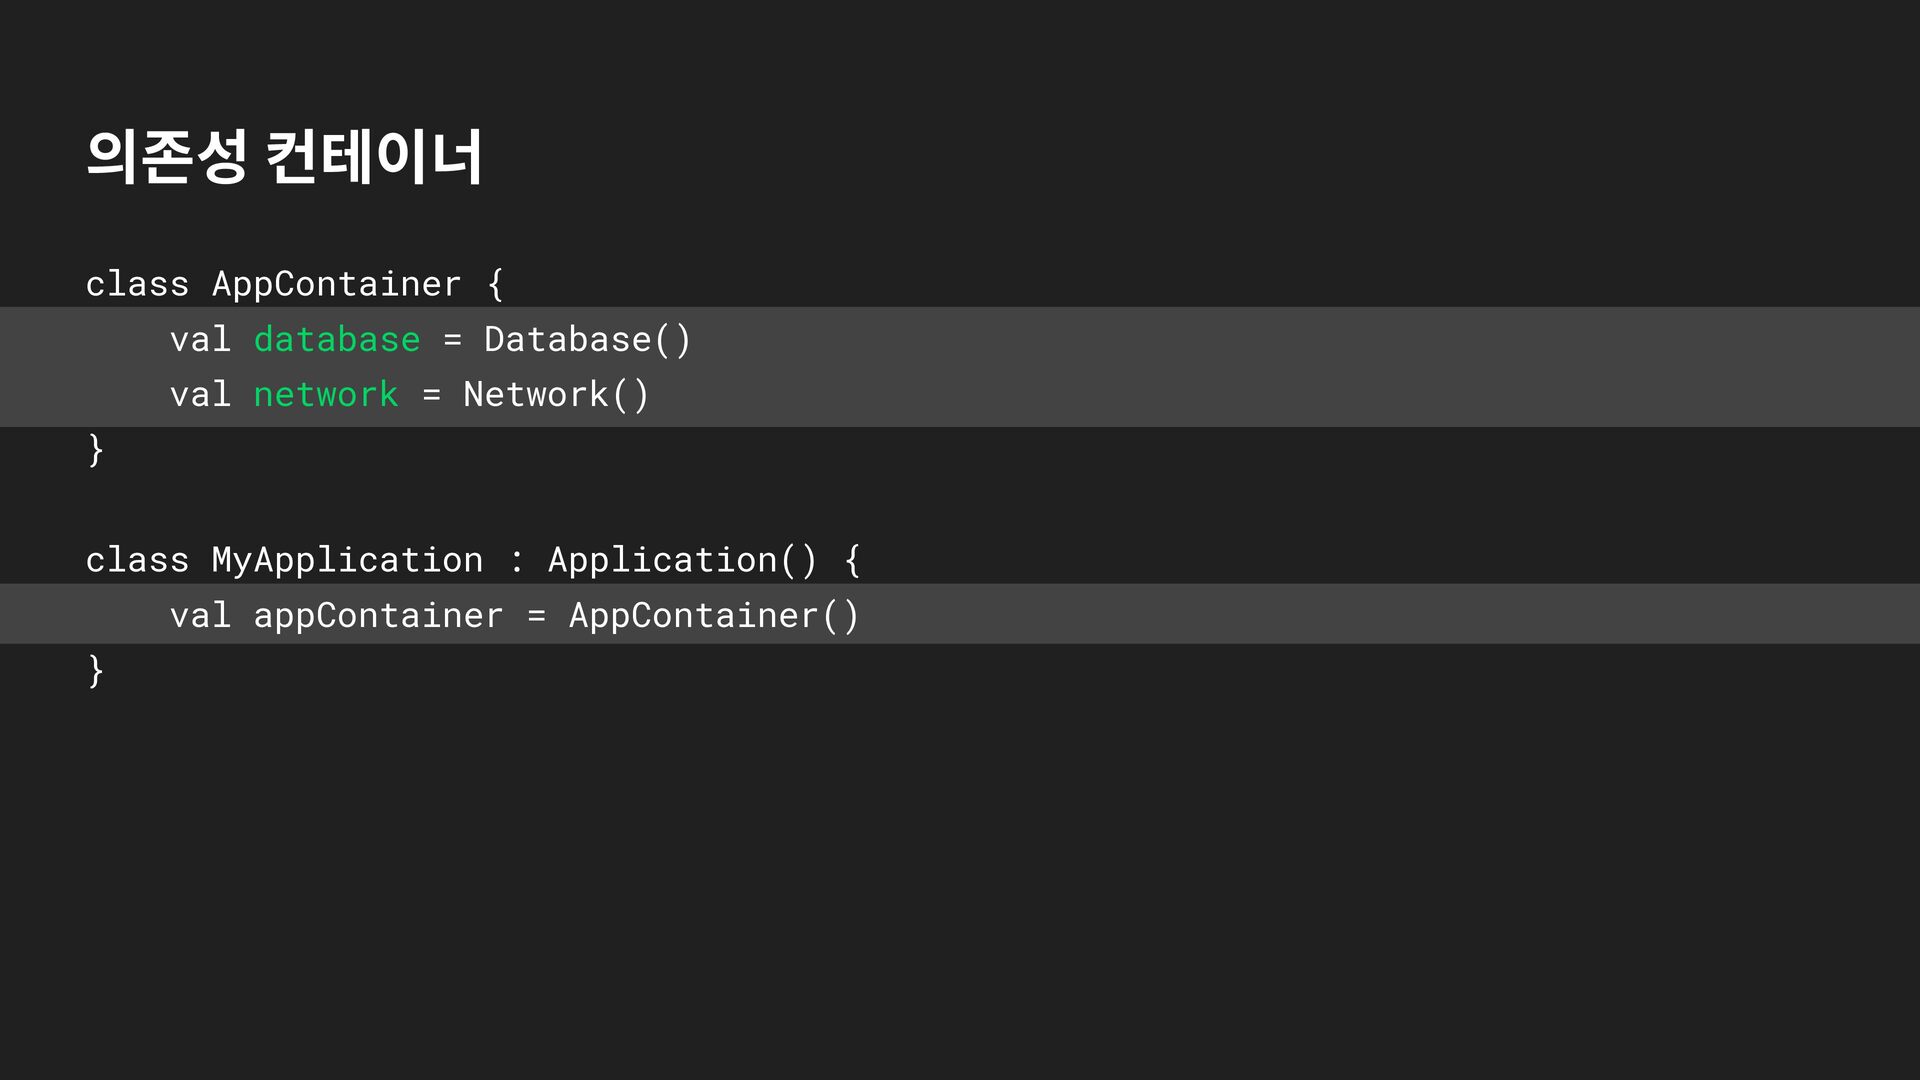The width and height of the screenshot is (1920, 1080).
Task: Click the val keyword before network
Action: 200,395
